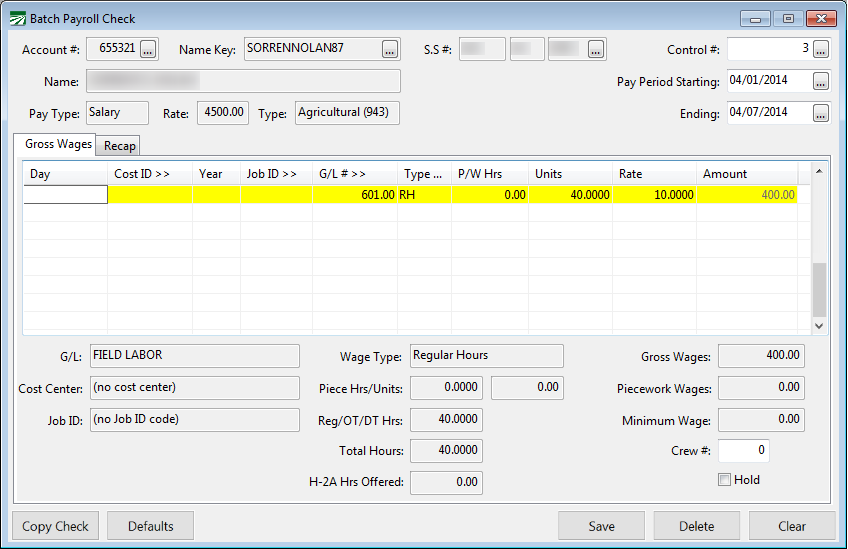
Task: Click the Pay Type field Salary
Action: tap(117, 113)
